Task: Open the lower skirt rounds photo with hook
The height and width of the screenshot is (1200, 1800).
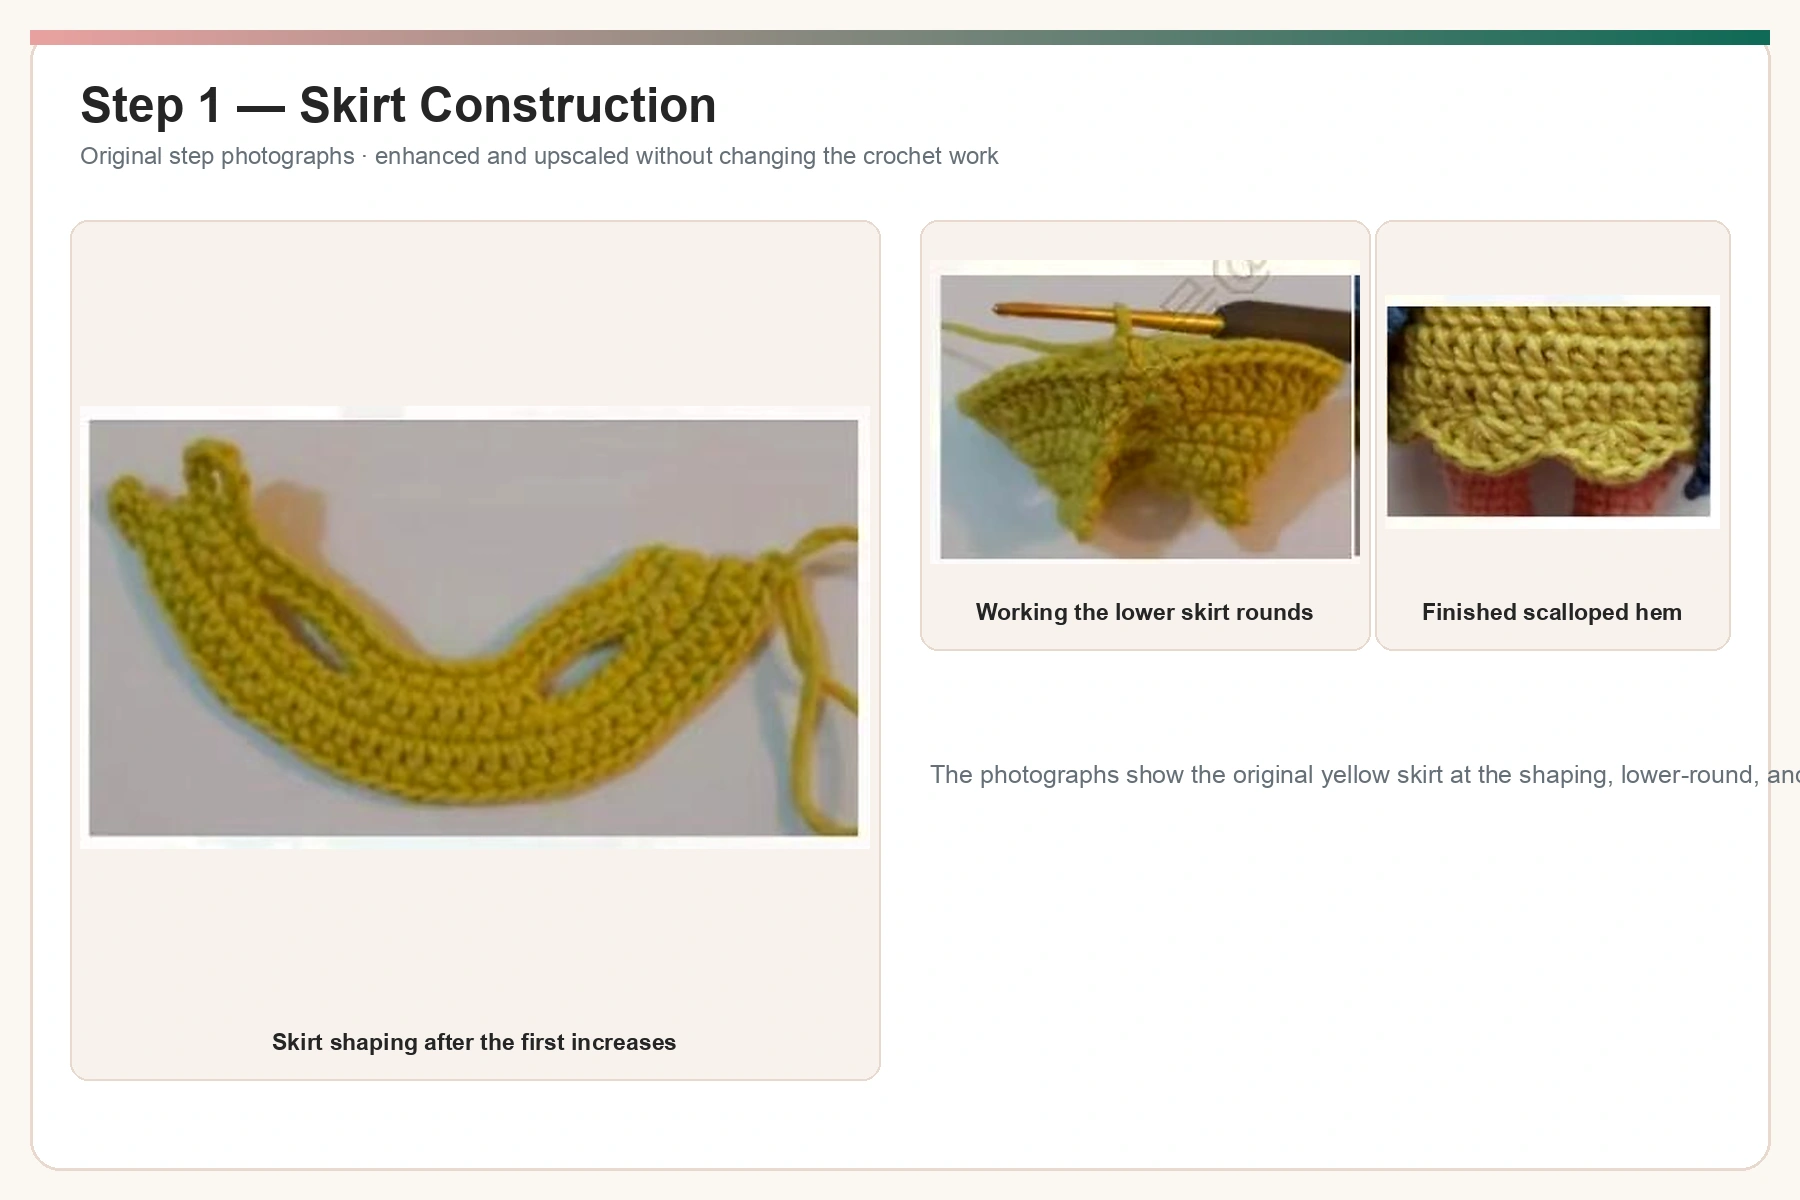Action: coord(1145,412)
